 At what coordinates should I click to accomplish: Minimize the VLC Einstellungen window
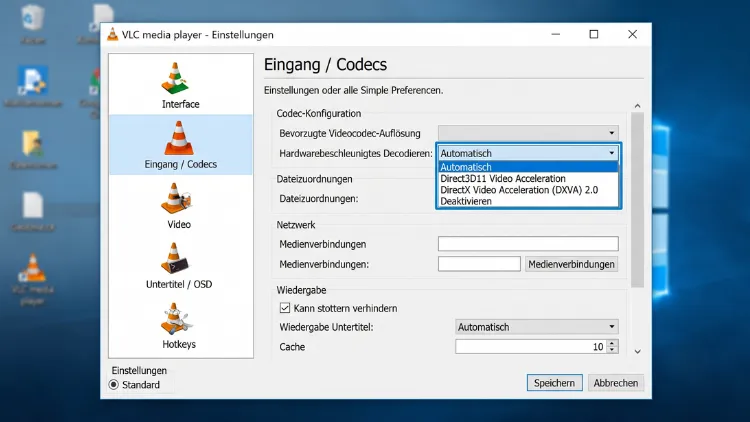tap(555, 34)
